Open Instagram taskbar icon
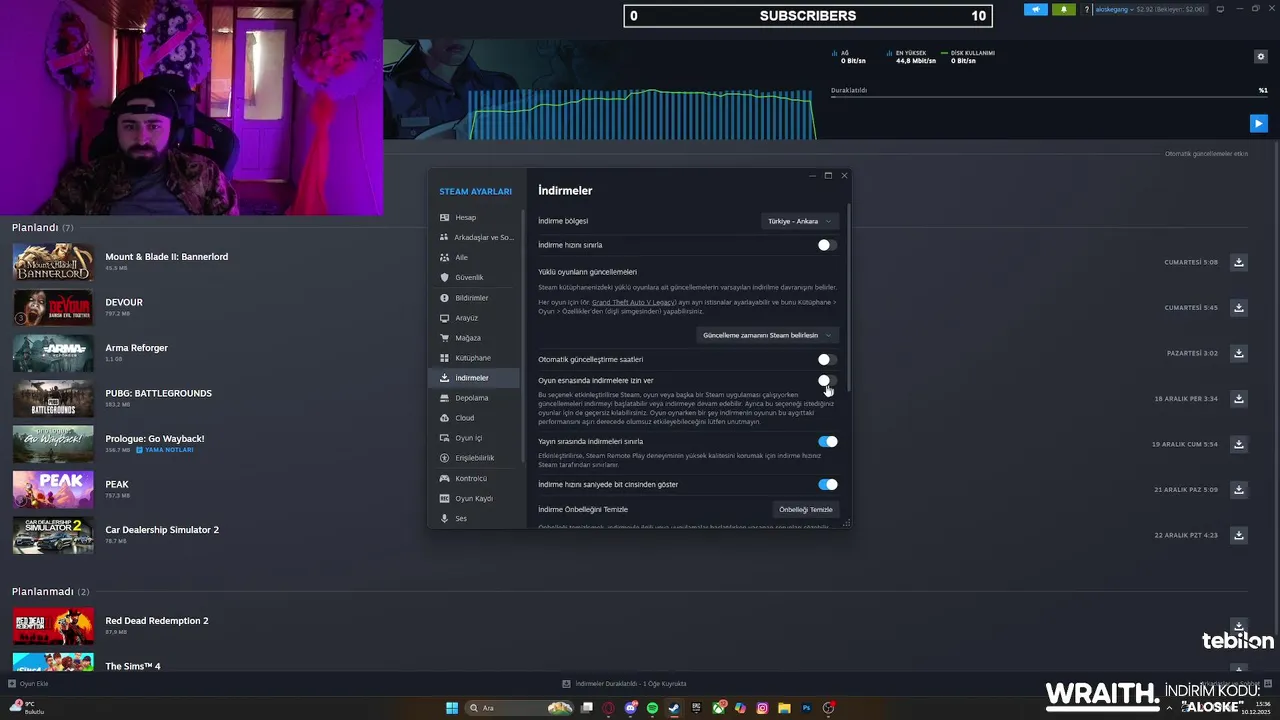 click(x=763, y=708)
